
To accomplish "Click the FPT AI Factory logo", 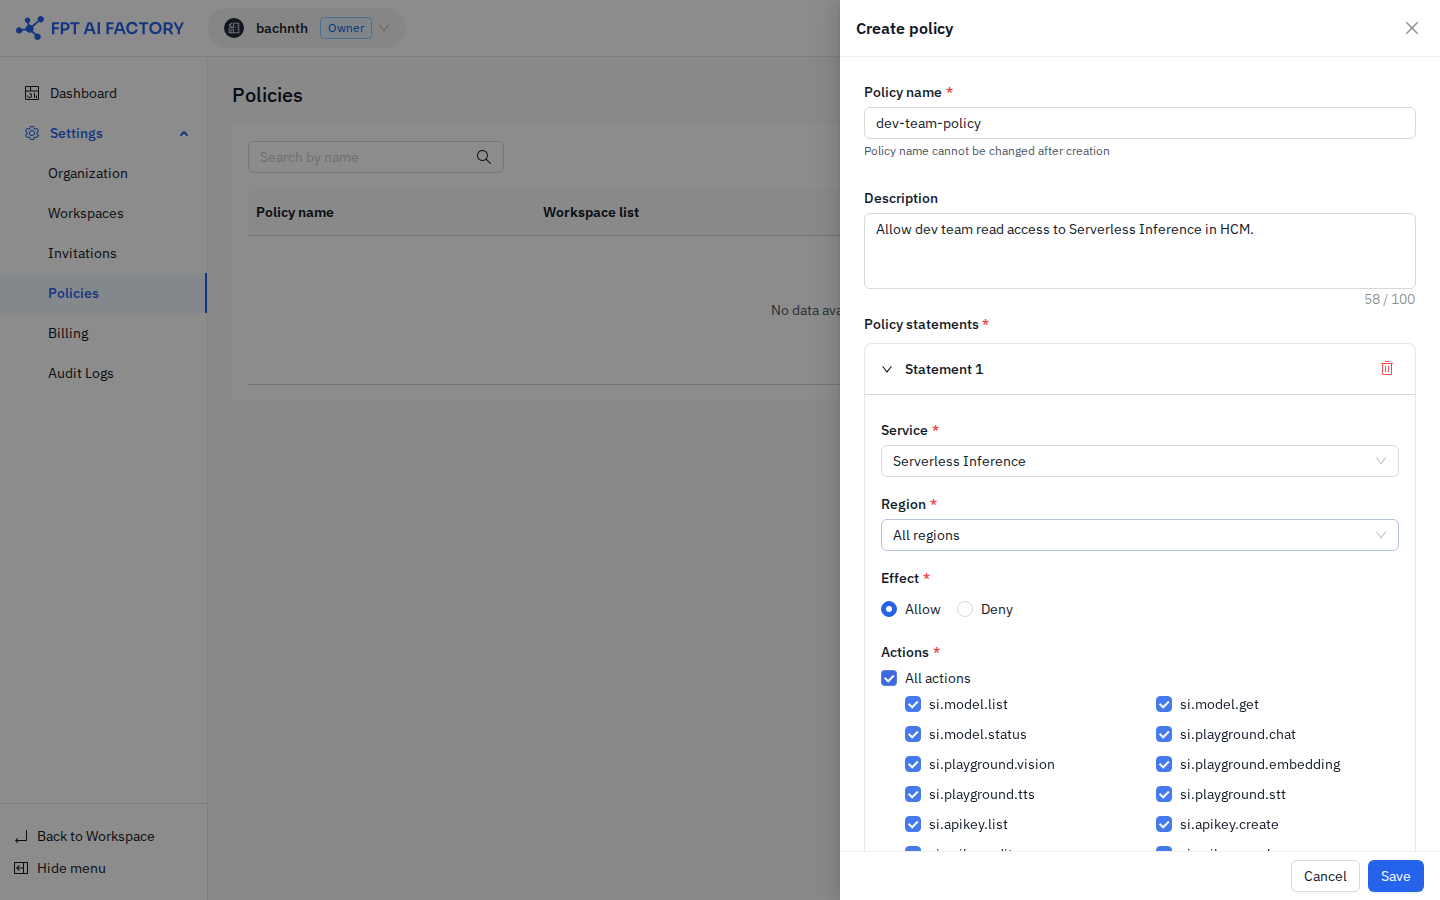I will (100, 28).
